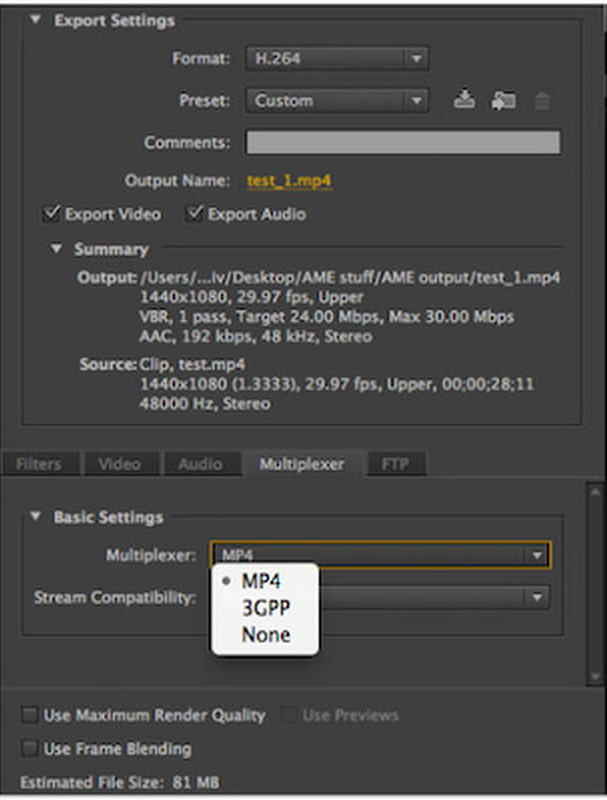Switch to the Filters tab

38,464
